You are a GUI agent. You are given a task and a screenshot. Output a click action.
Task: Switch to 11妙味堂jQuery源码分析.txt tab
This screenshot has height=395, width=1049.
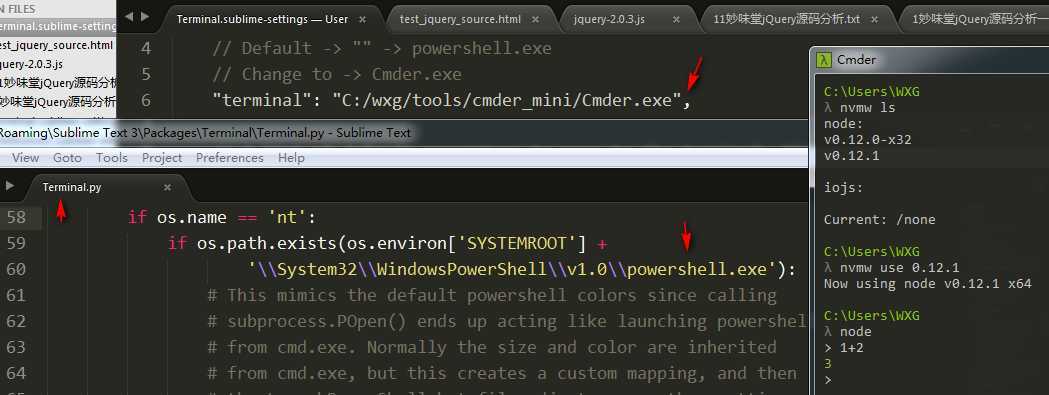pyautogui.click(x=786, y=19)
